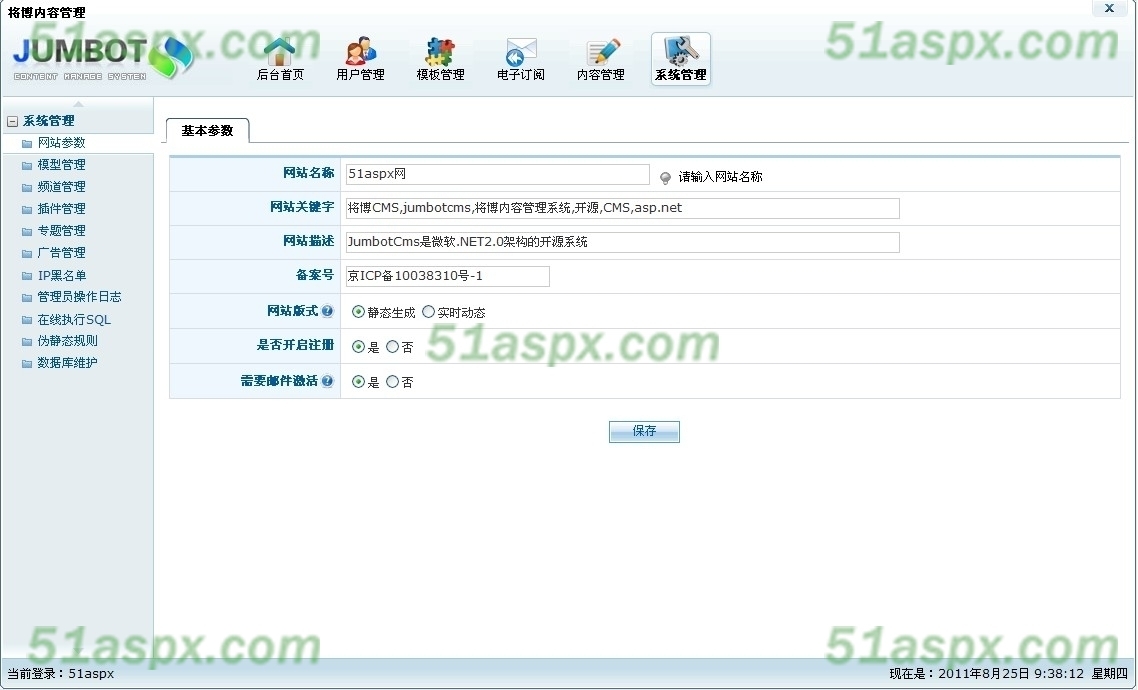This screenshot has height=690, width=1138.
Task: Select 否 for 是否开启注册
Action: pos(393,347)
